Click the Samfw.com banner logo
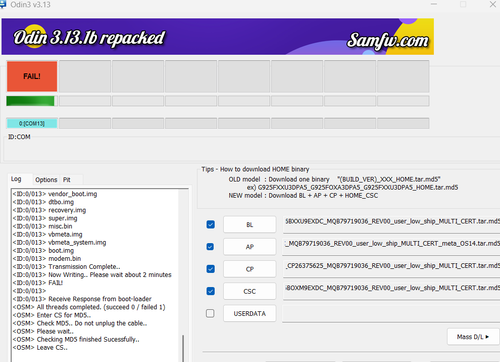 coord(387,41)
